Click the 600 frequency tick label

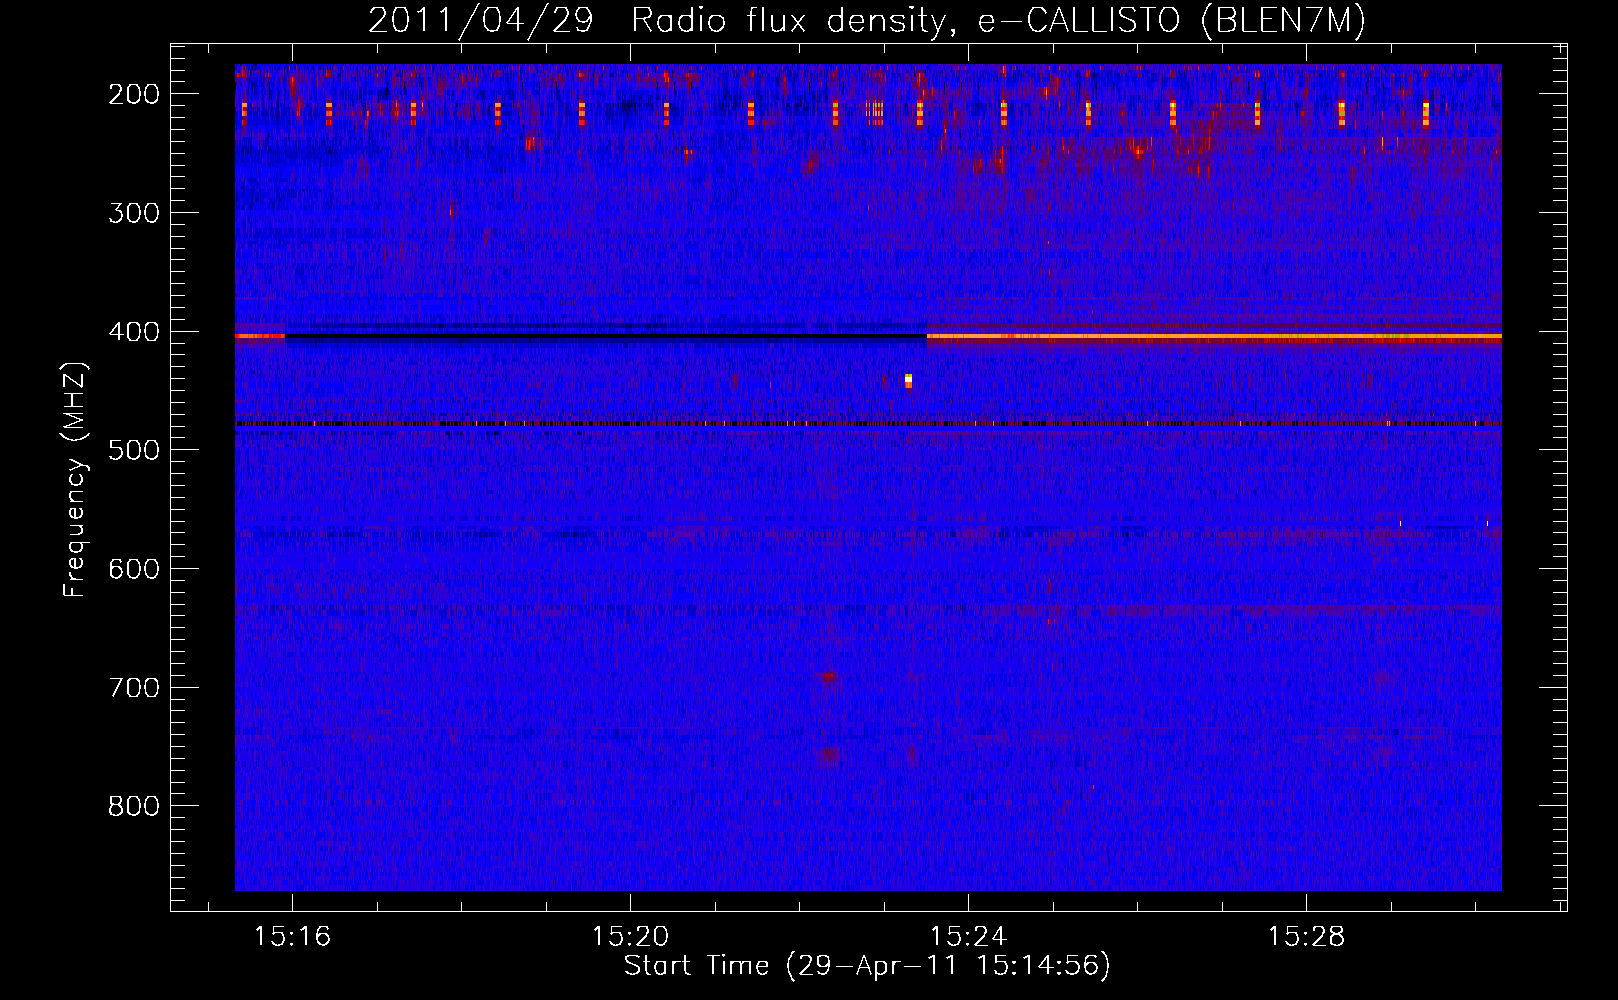tap(134, 569)
